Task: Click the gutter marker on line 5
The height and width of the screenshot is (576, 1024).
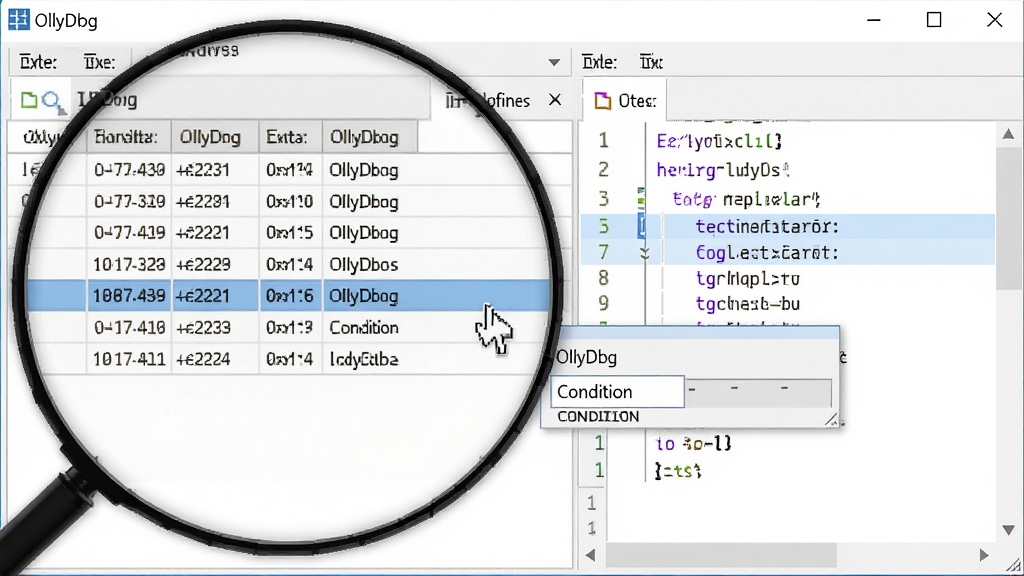Action: [x=642, y=226]
